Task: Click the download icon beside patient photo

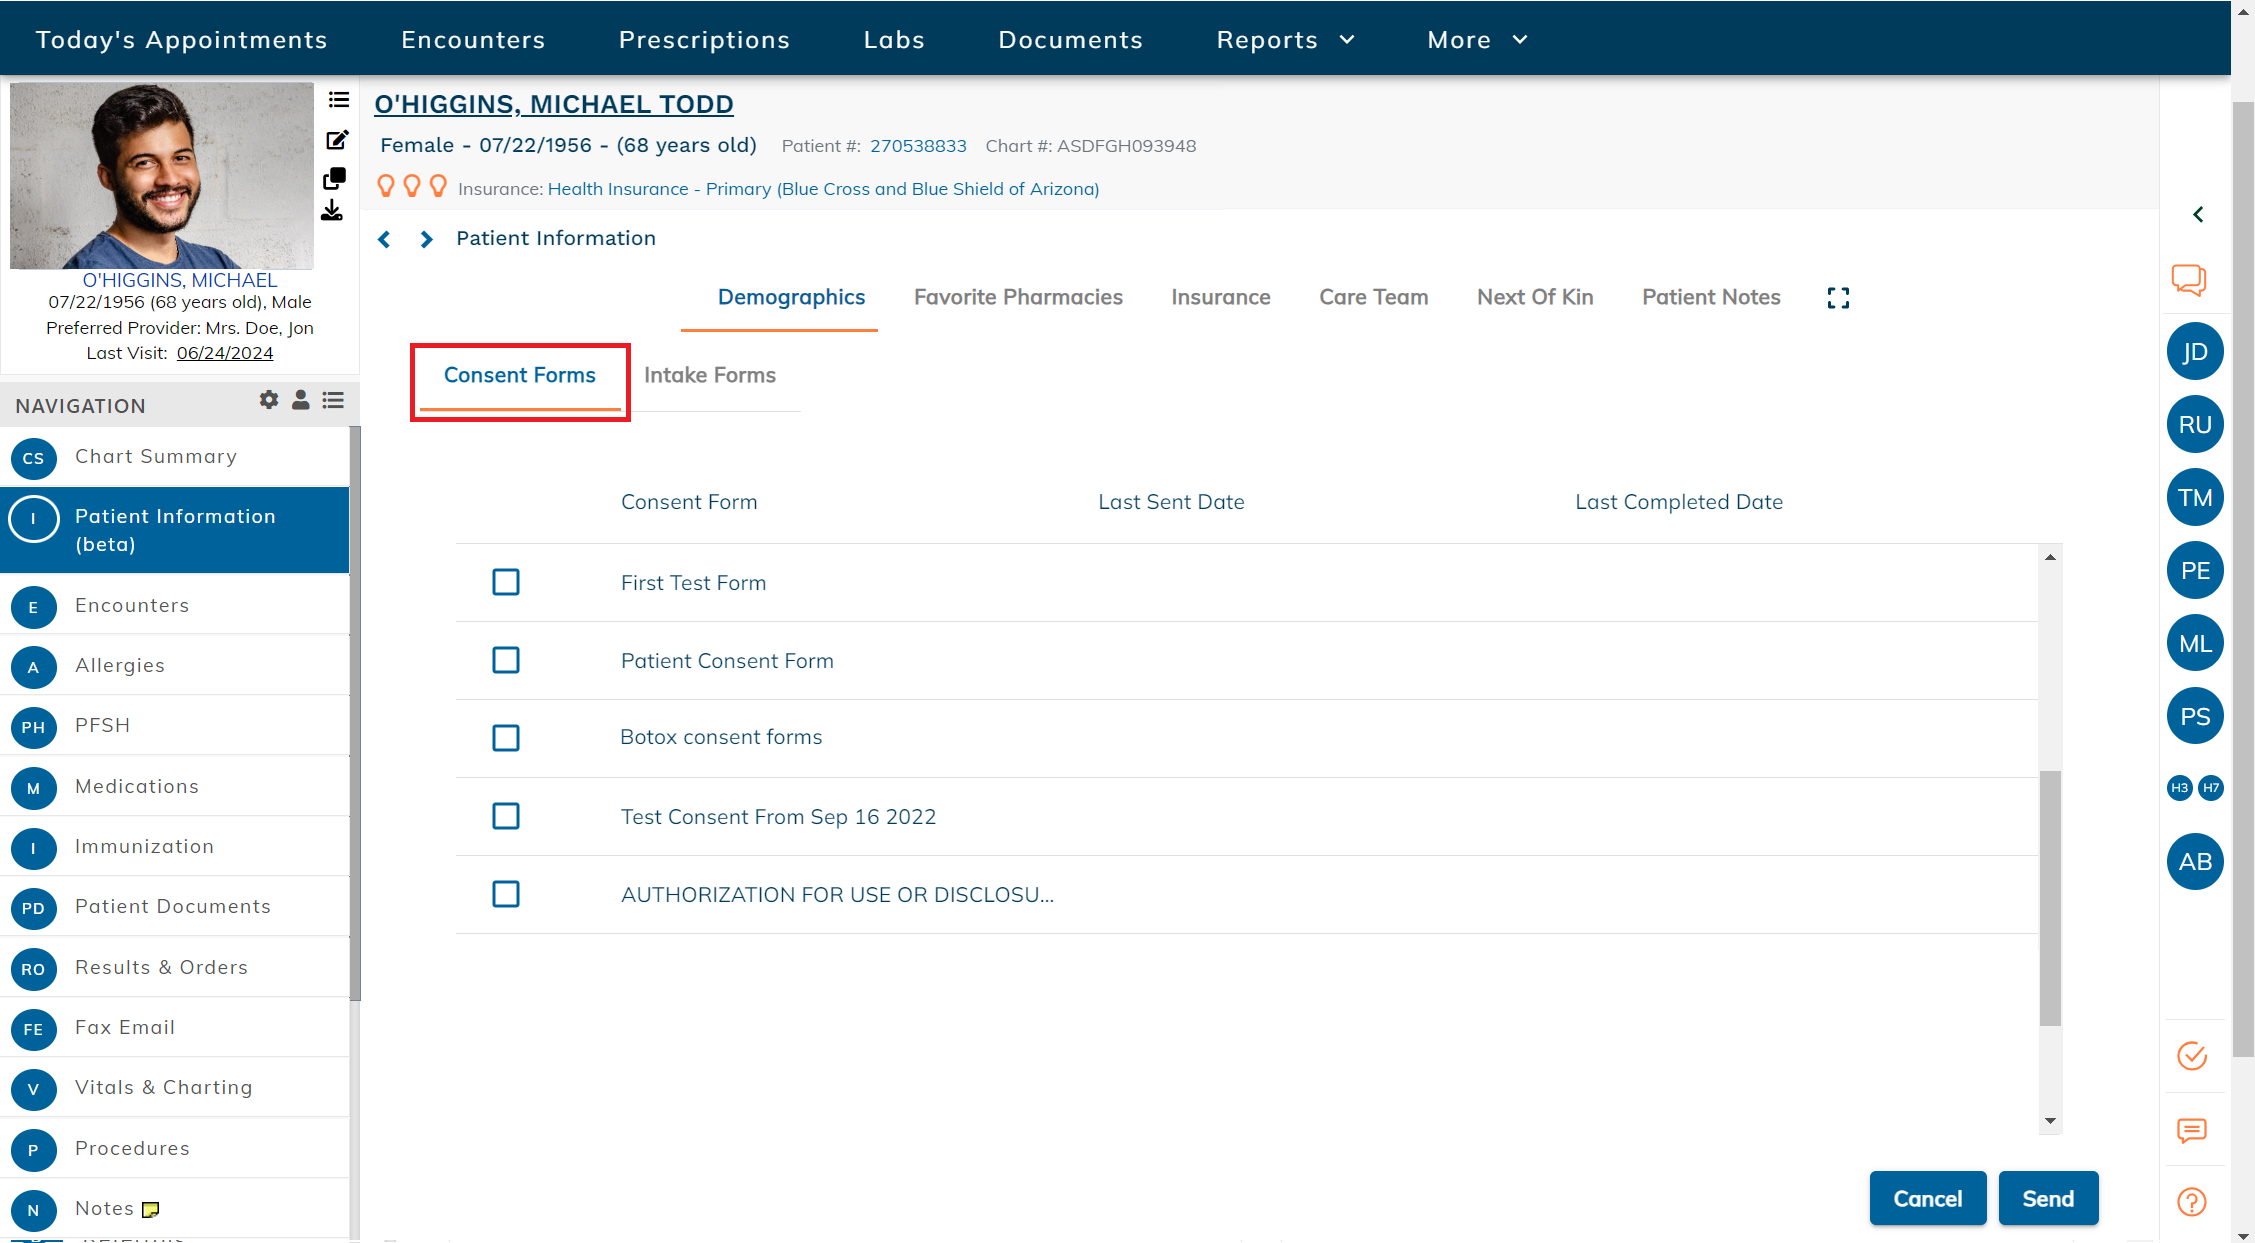Action: (332, 210)
